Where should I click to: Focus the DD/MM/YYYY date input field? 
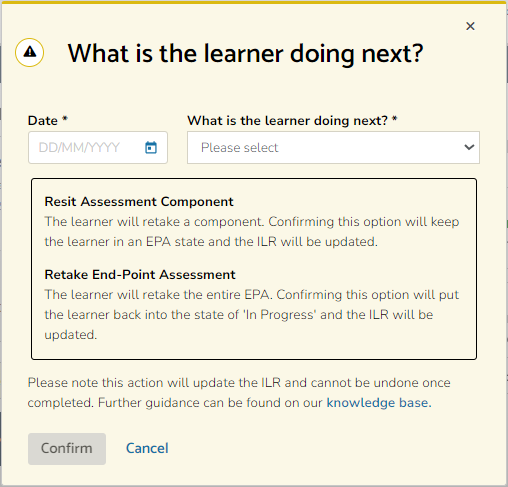(x=98, y=147)
